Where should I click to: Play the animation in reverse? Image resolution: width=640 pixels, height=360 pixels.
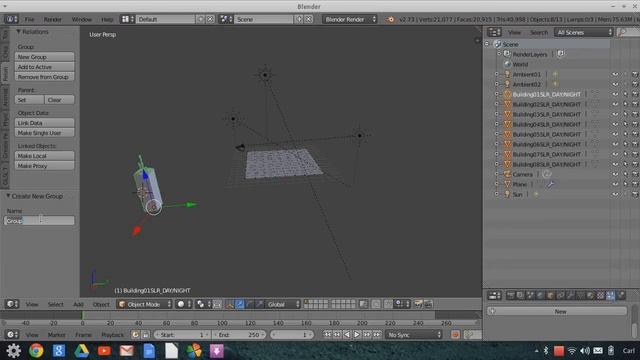(347, 335)
